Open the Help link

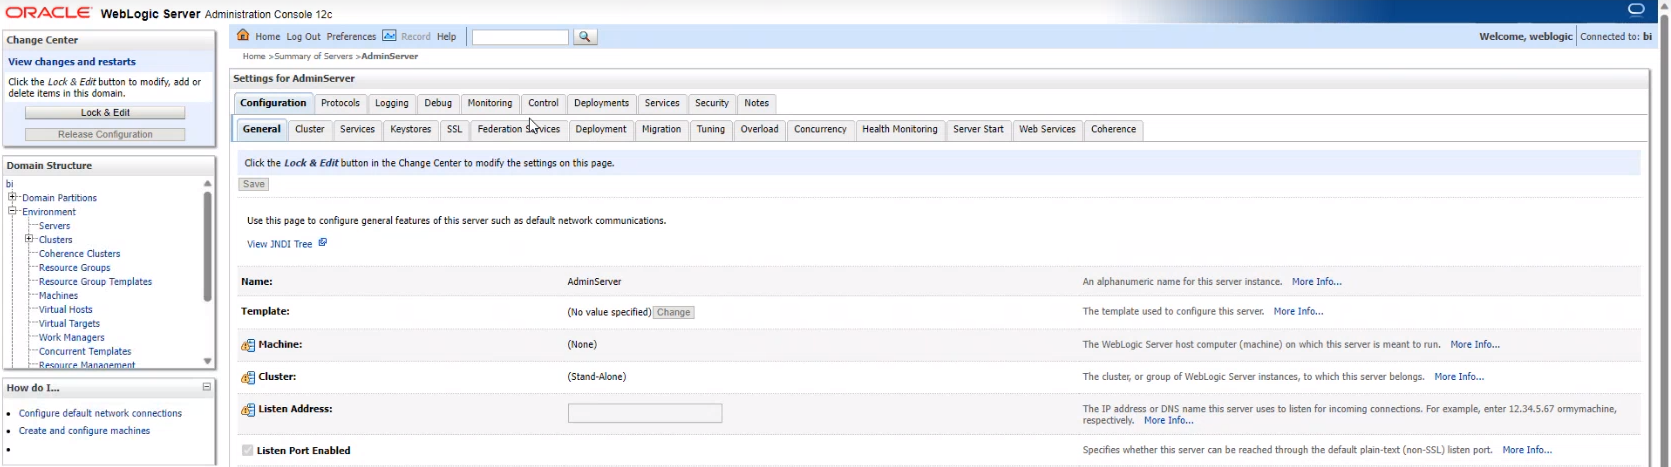446,37
